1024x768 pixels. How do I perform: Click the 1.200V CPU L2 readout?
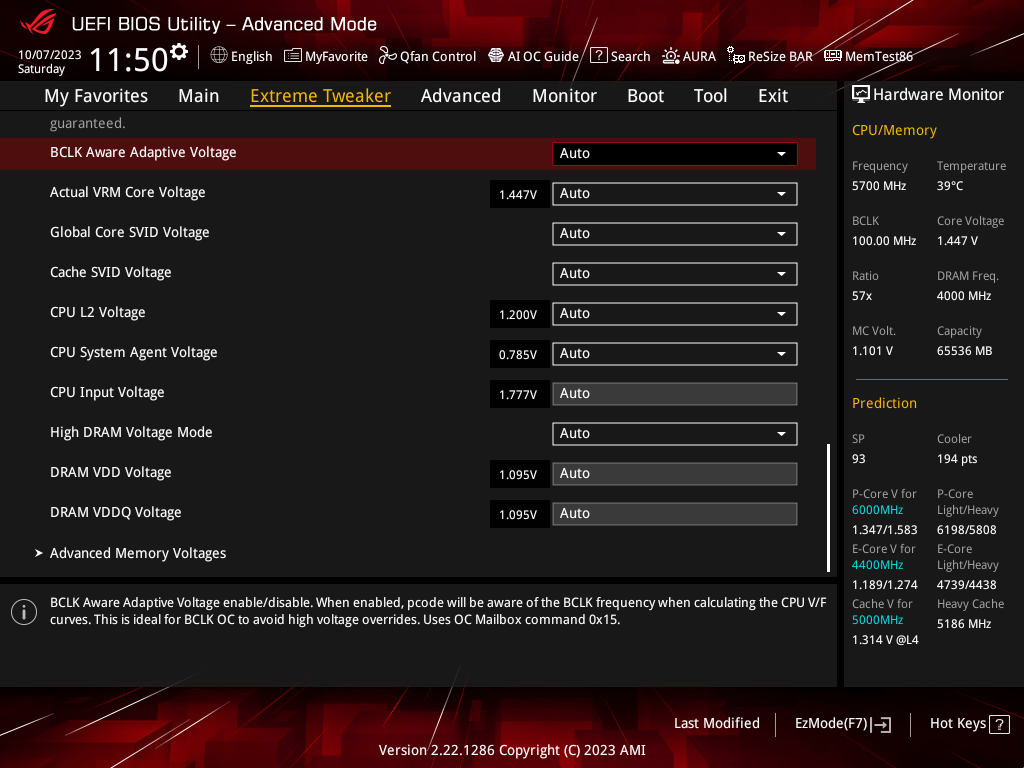[x=519, y=314]
